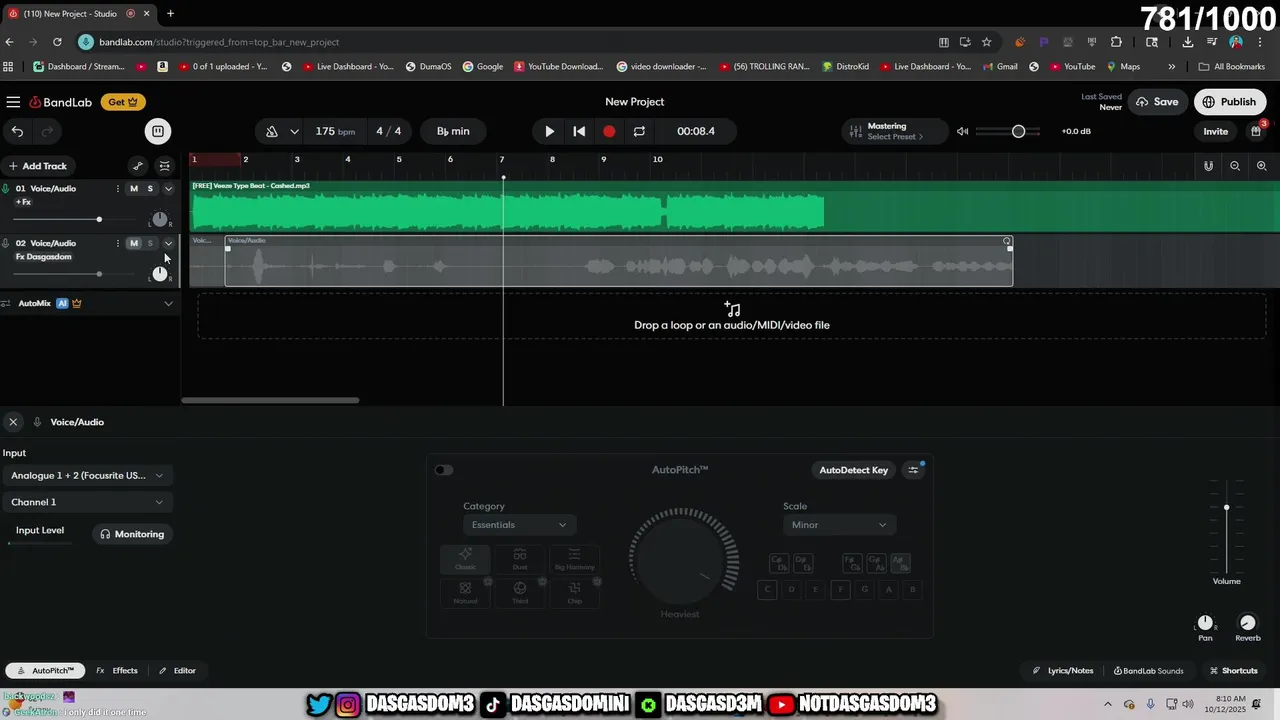The width and height of the screenshot is (1280, 720).
Task: Expand track 01 chevron
Action: point(168,189)
